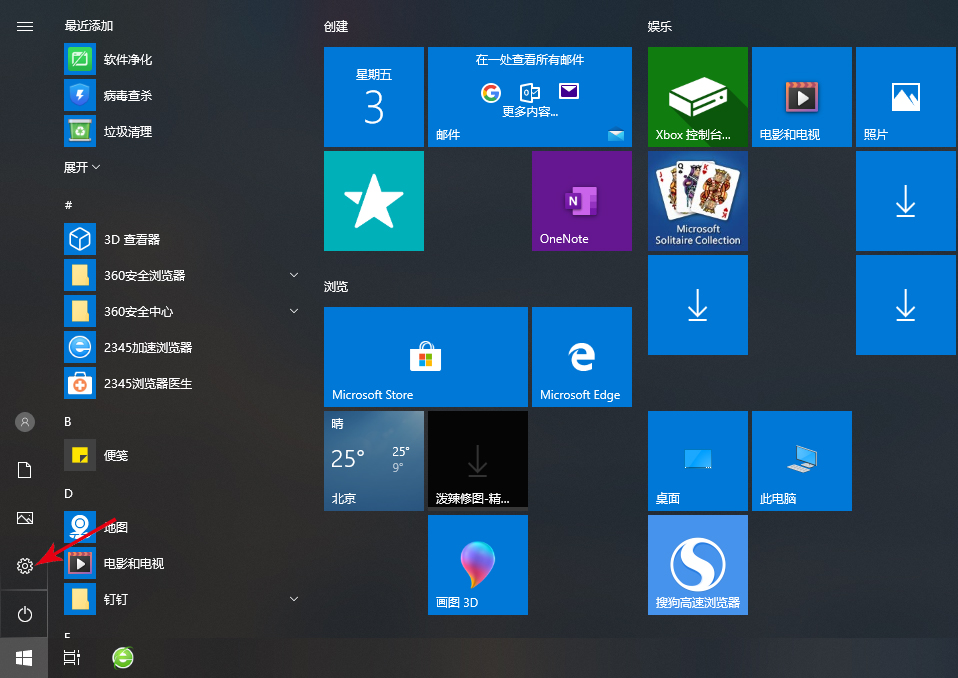This screenshot has height=678, width=958.
Task: Click the download tile directly below 照片
Action: click(905, 201)
